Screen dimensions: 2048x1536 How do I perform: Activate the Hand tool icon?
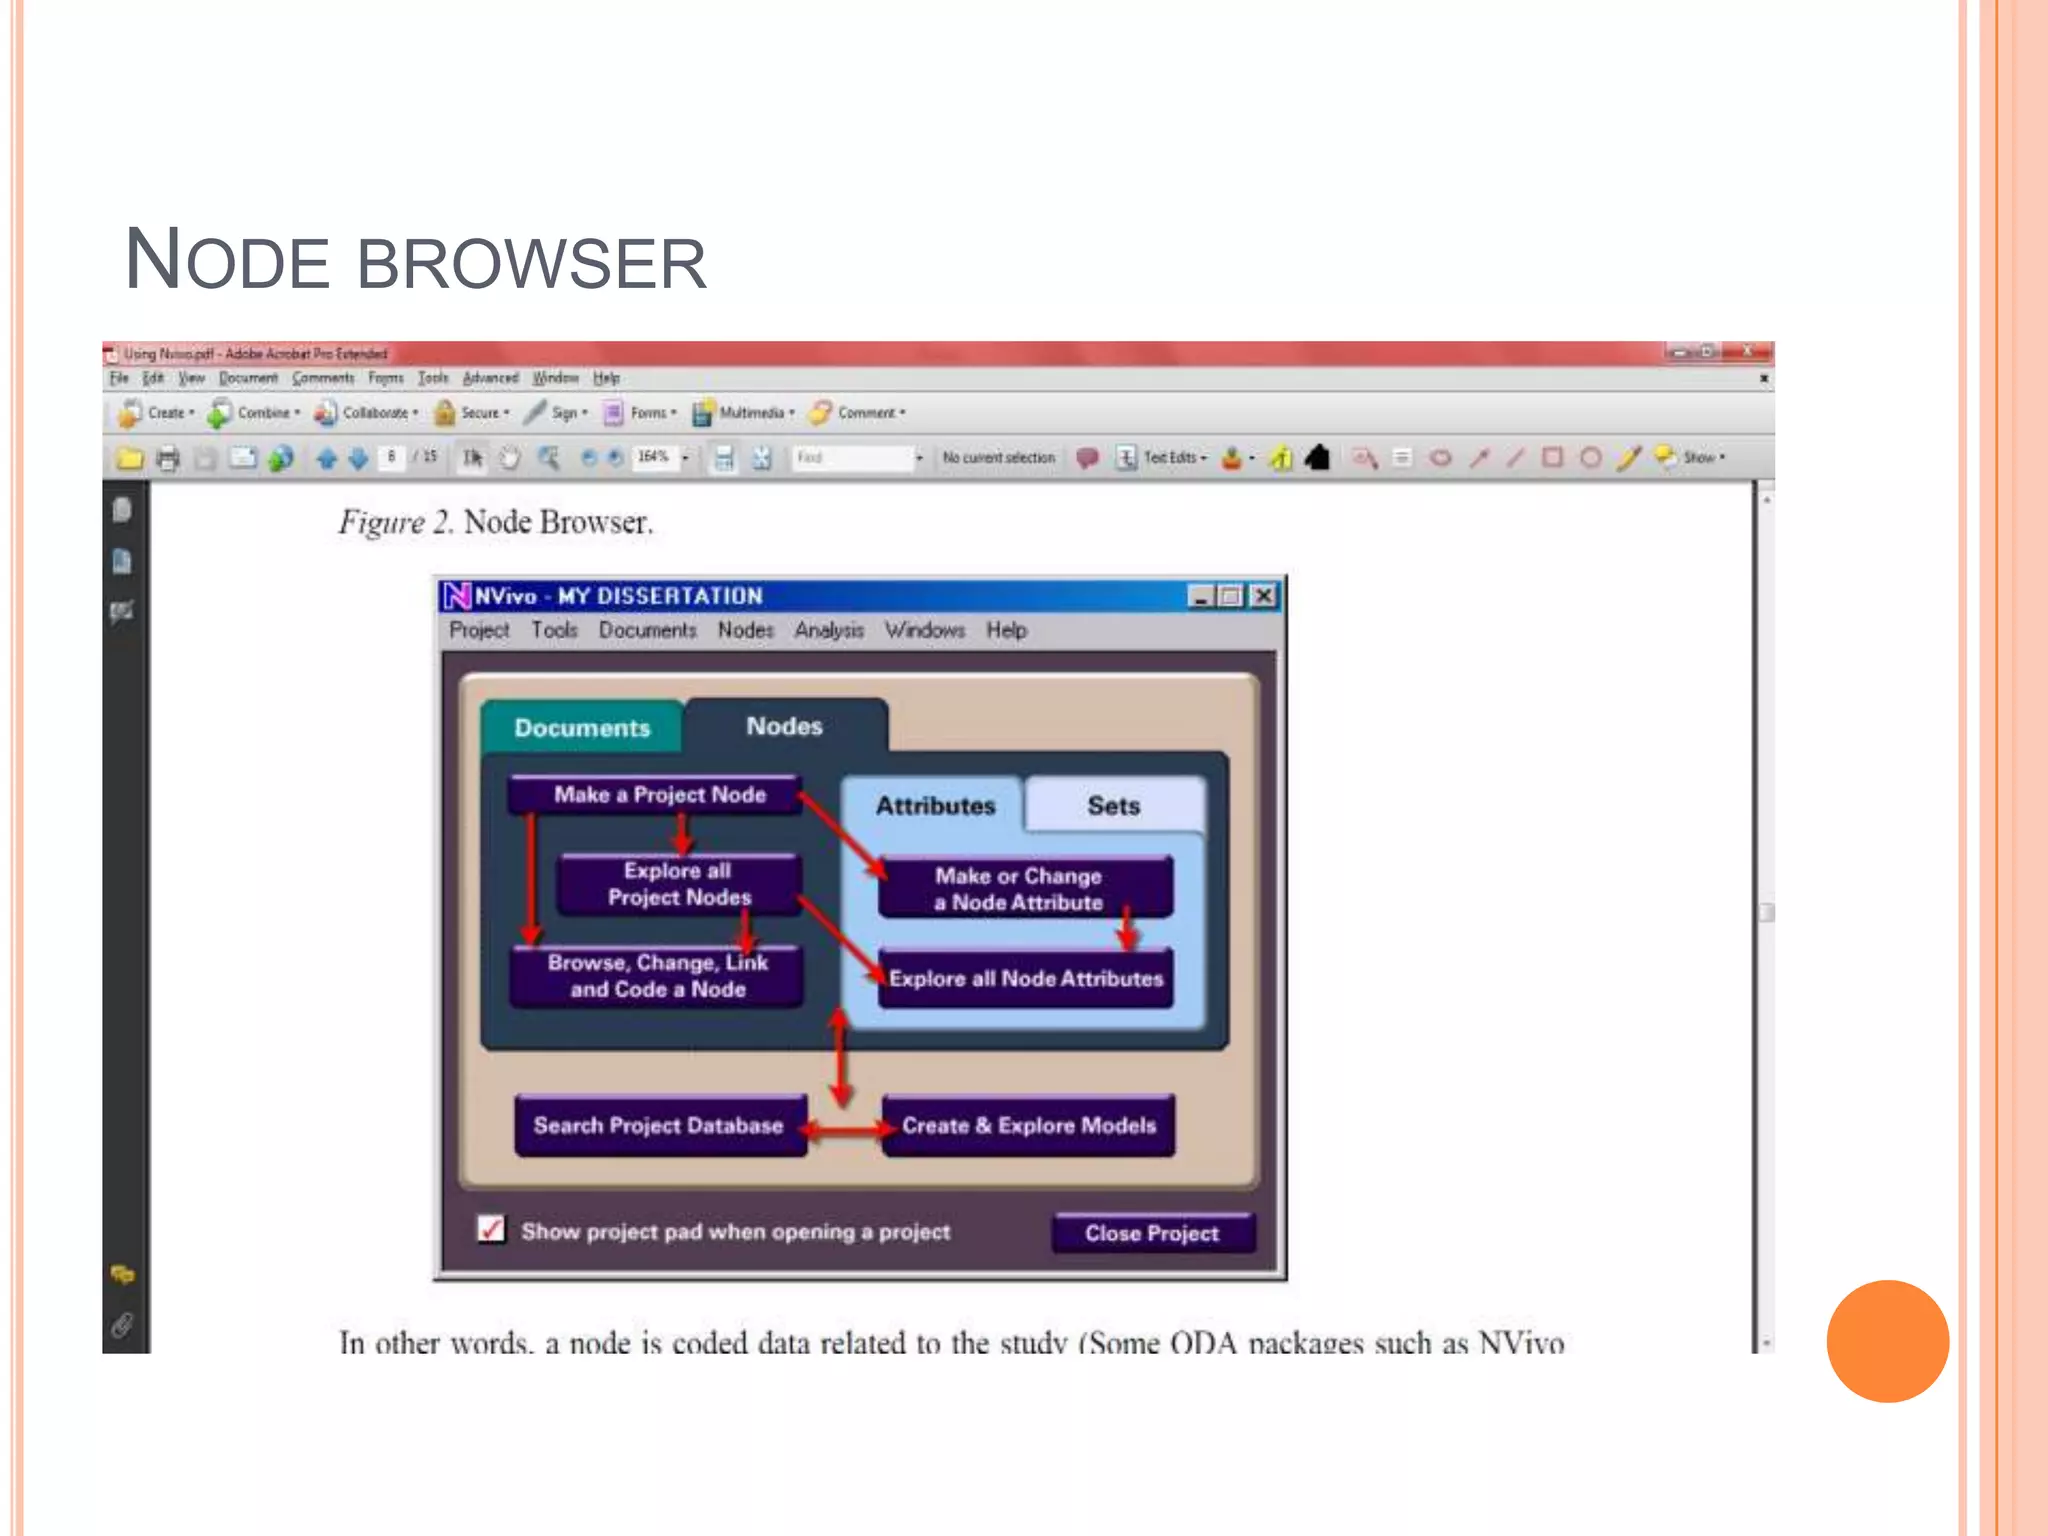coord(510,458)
